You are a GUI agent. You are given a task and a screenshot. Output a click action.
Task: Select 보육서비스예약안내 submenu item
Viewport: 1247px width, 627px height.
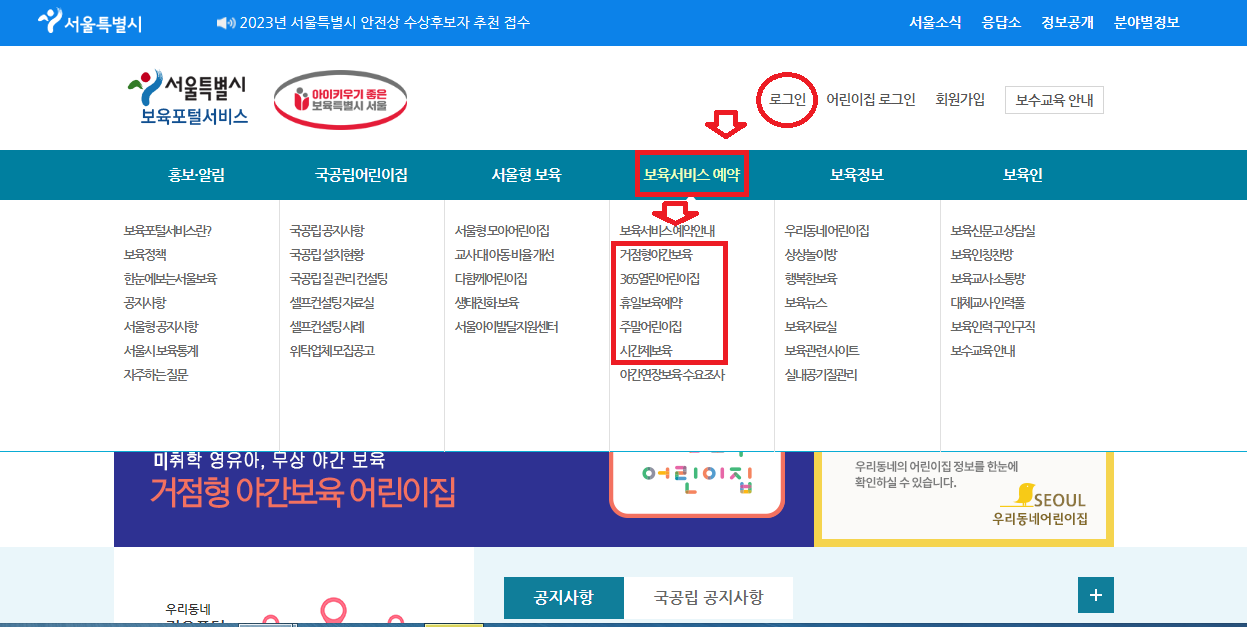[667, 231]
